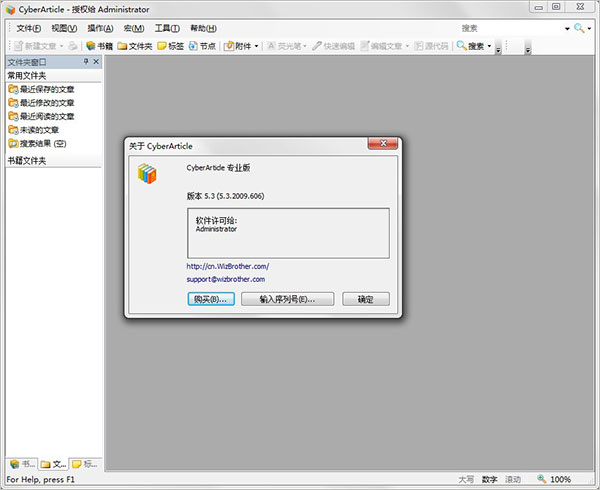Switch to the 书... books bottom tab
This screenshot has width=600, height=490.
pos(23,464)
